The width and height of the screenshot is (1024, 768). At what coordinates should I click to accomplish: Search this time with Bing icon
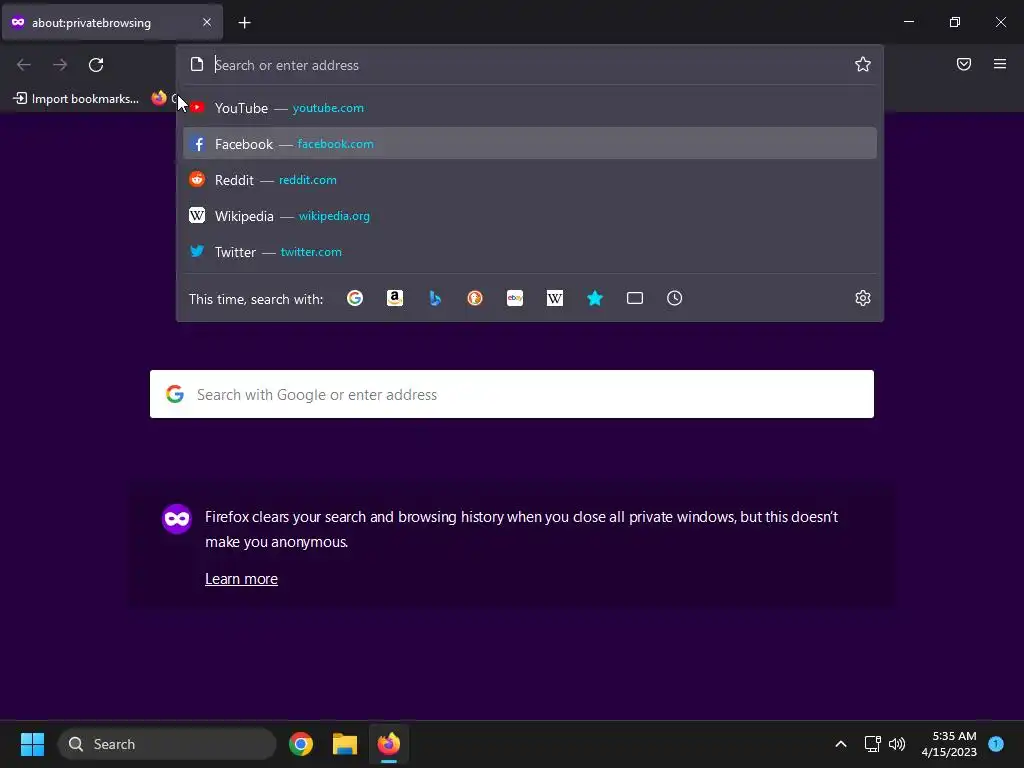[435, 298]
